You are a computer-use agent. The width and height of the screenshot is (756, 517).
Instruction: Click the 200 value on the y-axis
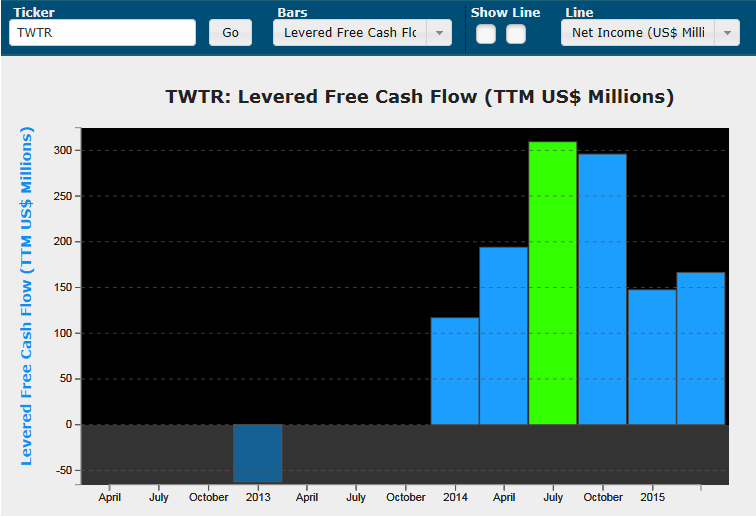tap(62, 242)
